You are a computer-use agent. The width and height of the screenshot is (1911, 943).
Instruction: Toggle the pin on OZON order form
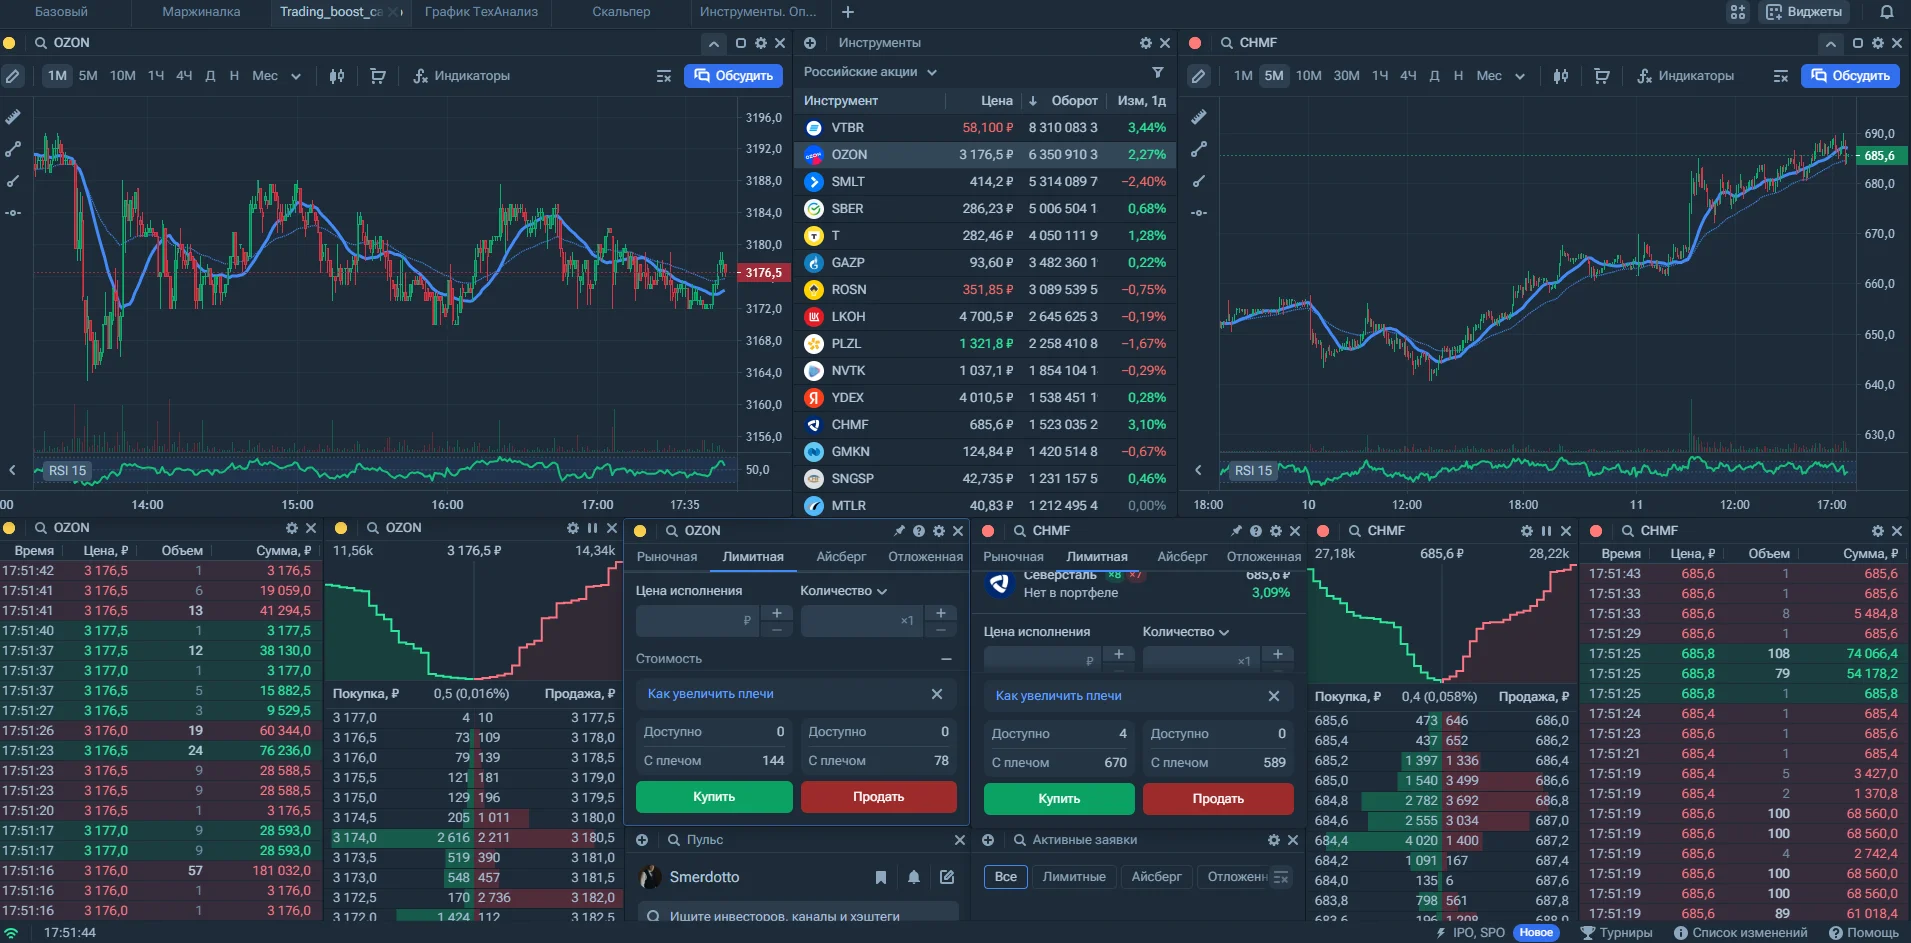click(x=899, y=531)
